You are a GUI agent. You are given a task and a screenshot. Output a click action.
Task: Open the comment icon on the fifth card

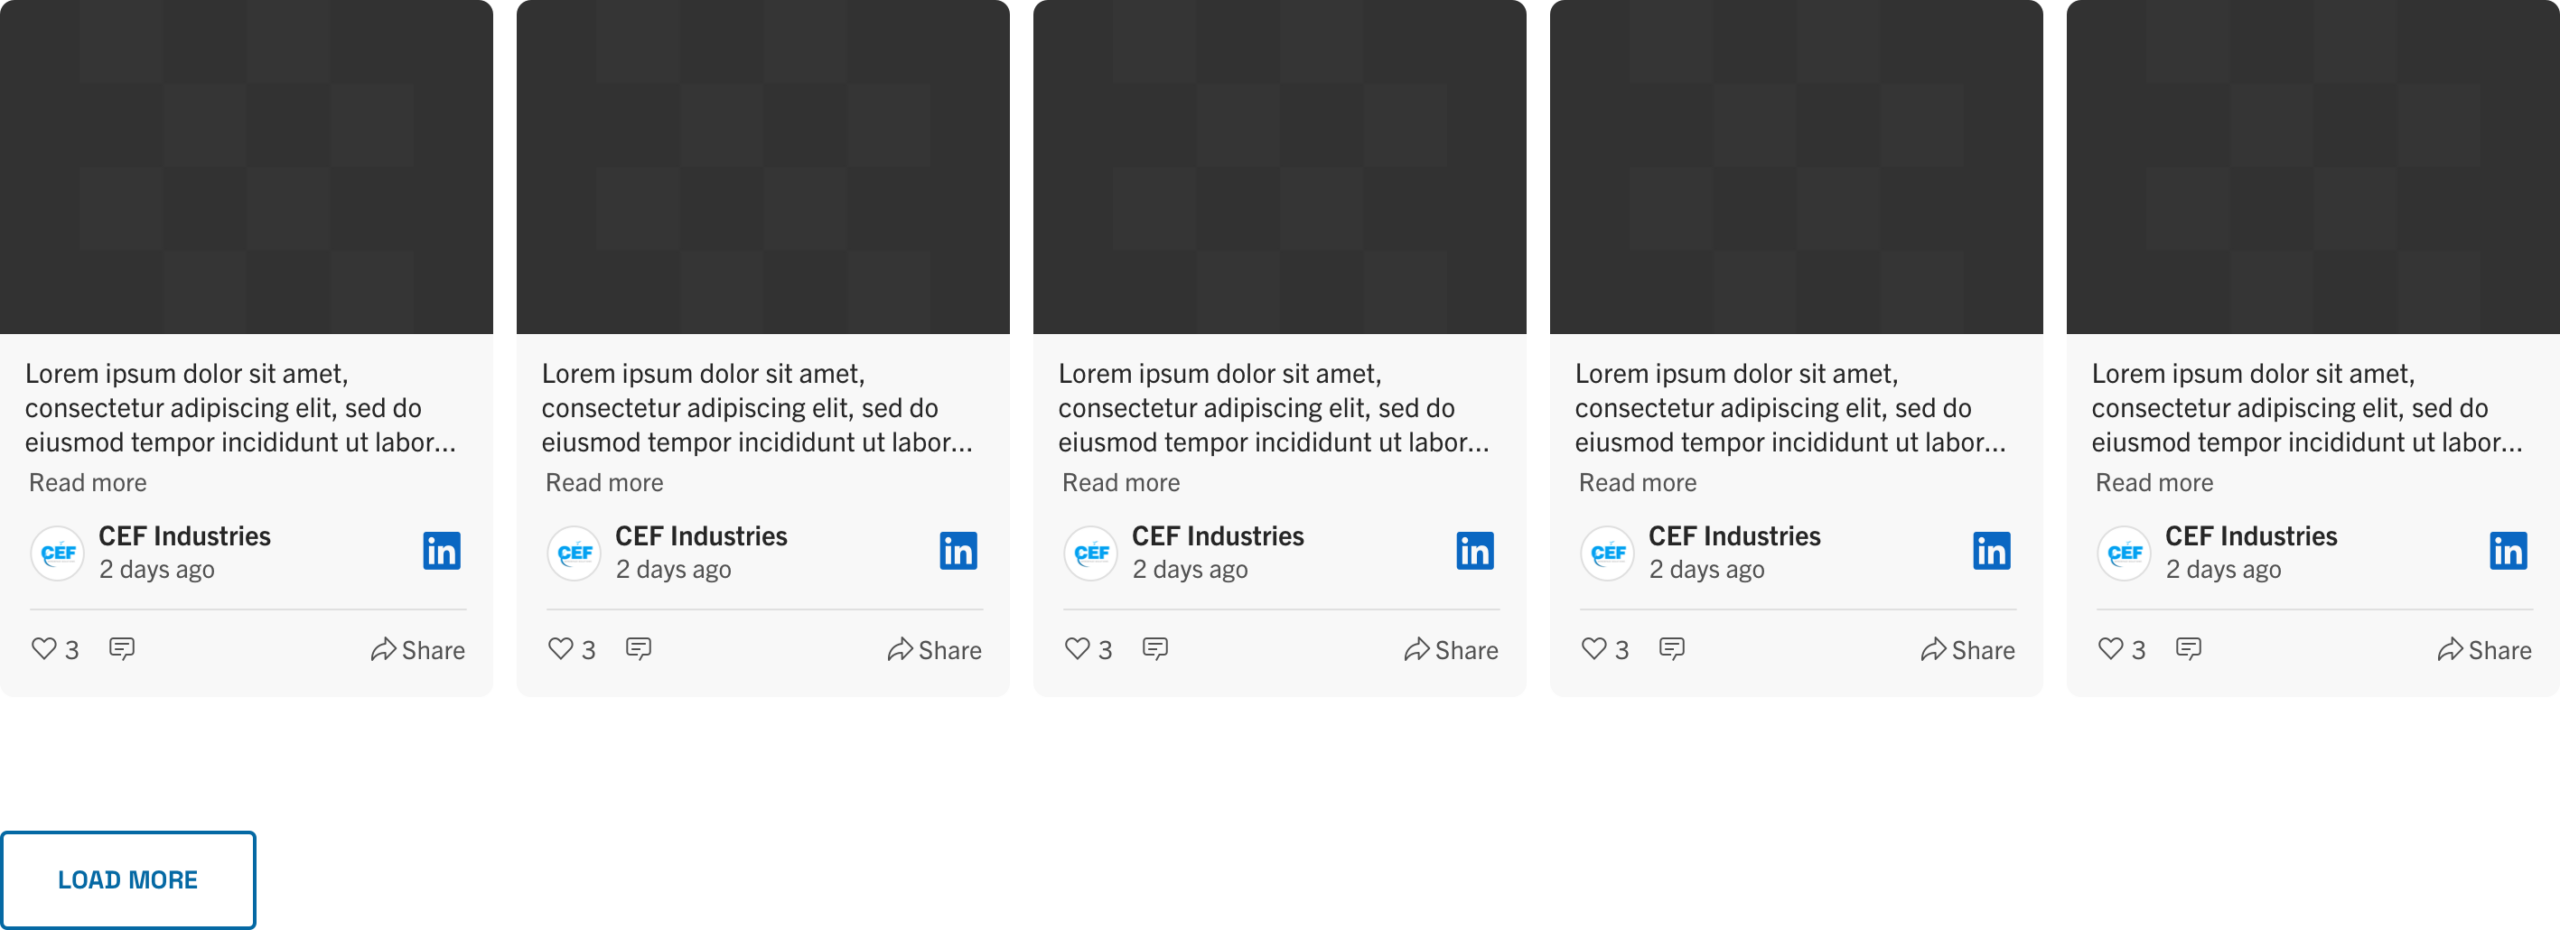tap(2188, 649)
